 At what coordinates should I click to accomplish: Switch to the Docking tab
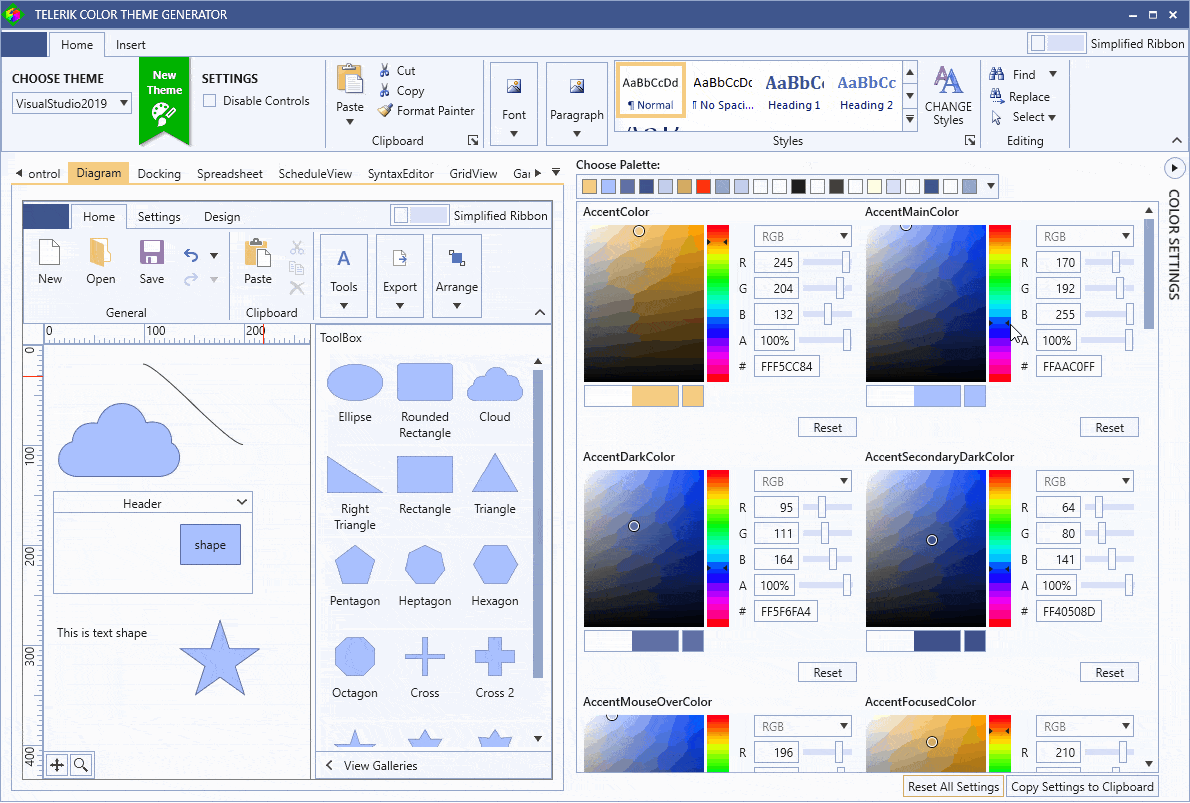[159, 174]
